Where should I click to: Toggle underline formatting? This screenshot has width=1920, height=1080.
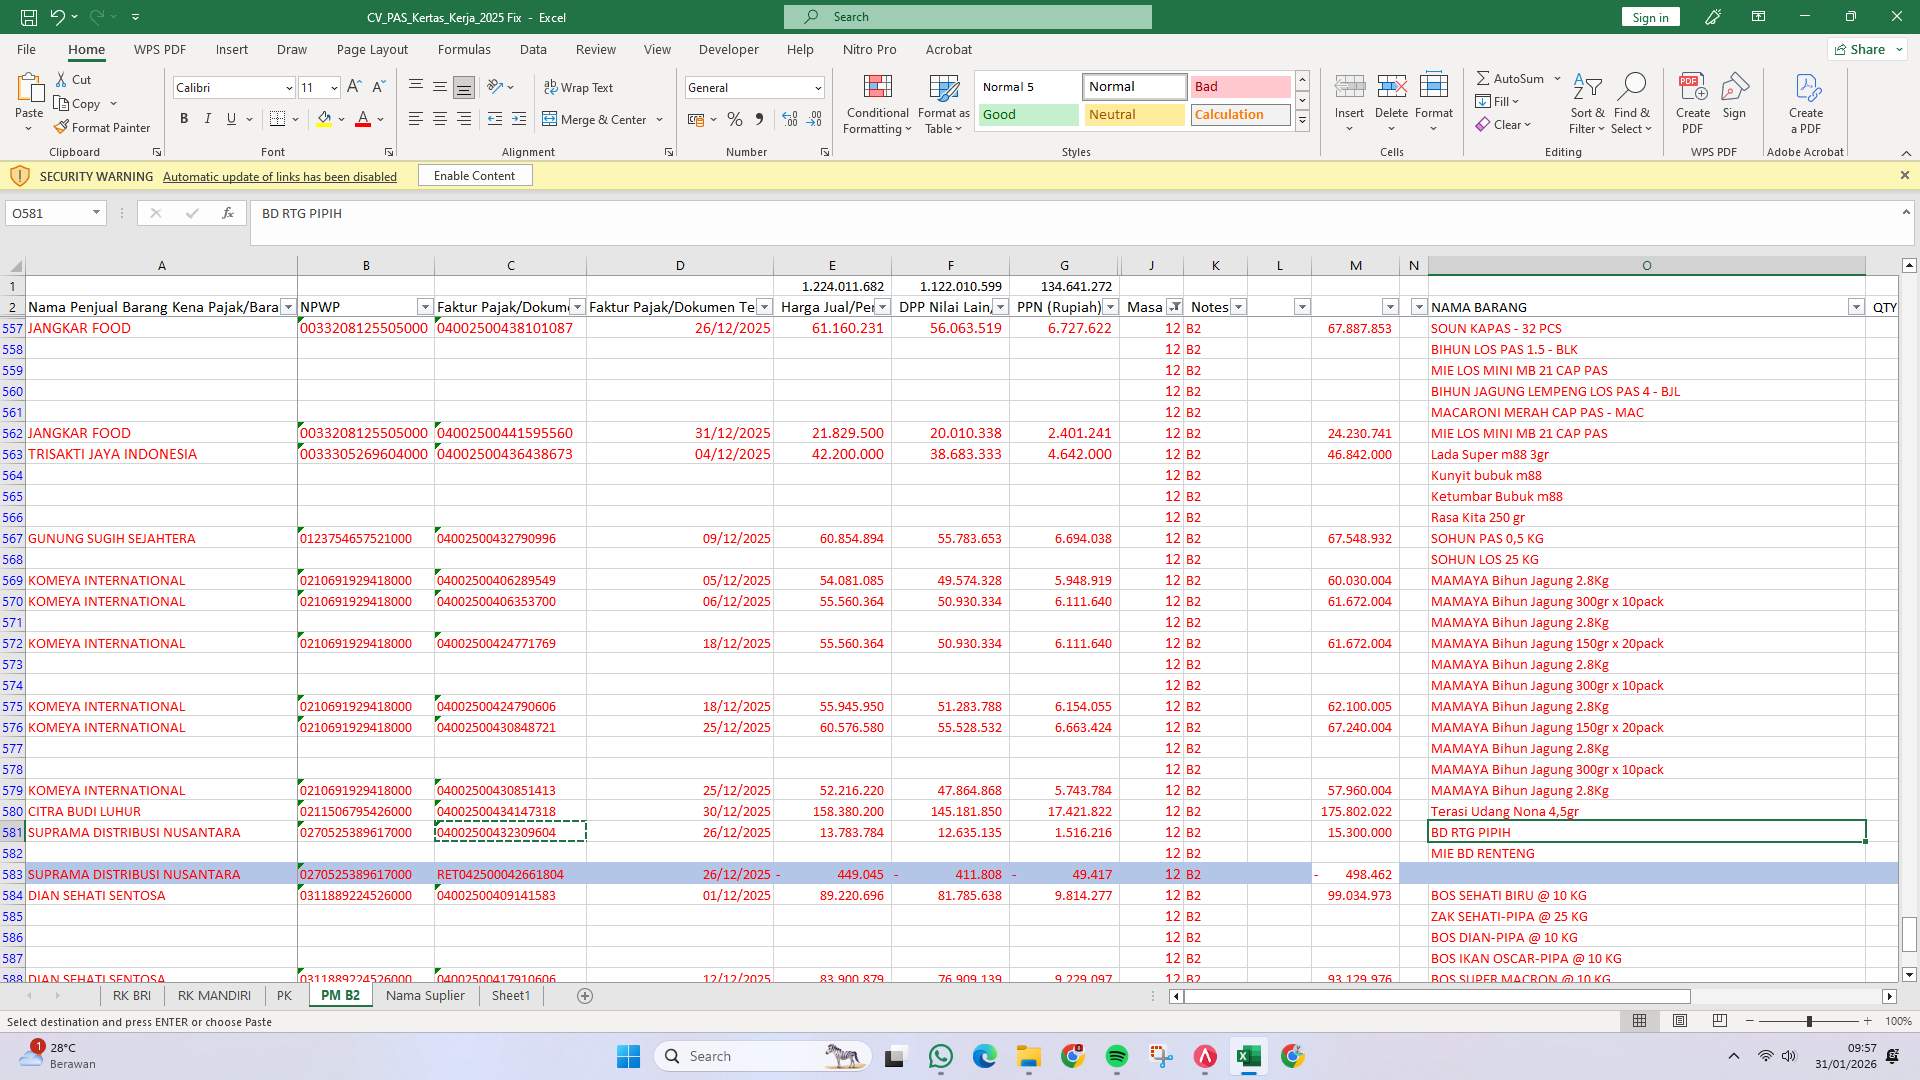pyautogui.click(x=230, y=119)
